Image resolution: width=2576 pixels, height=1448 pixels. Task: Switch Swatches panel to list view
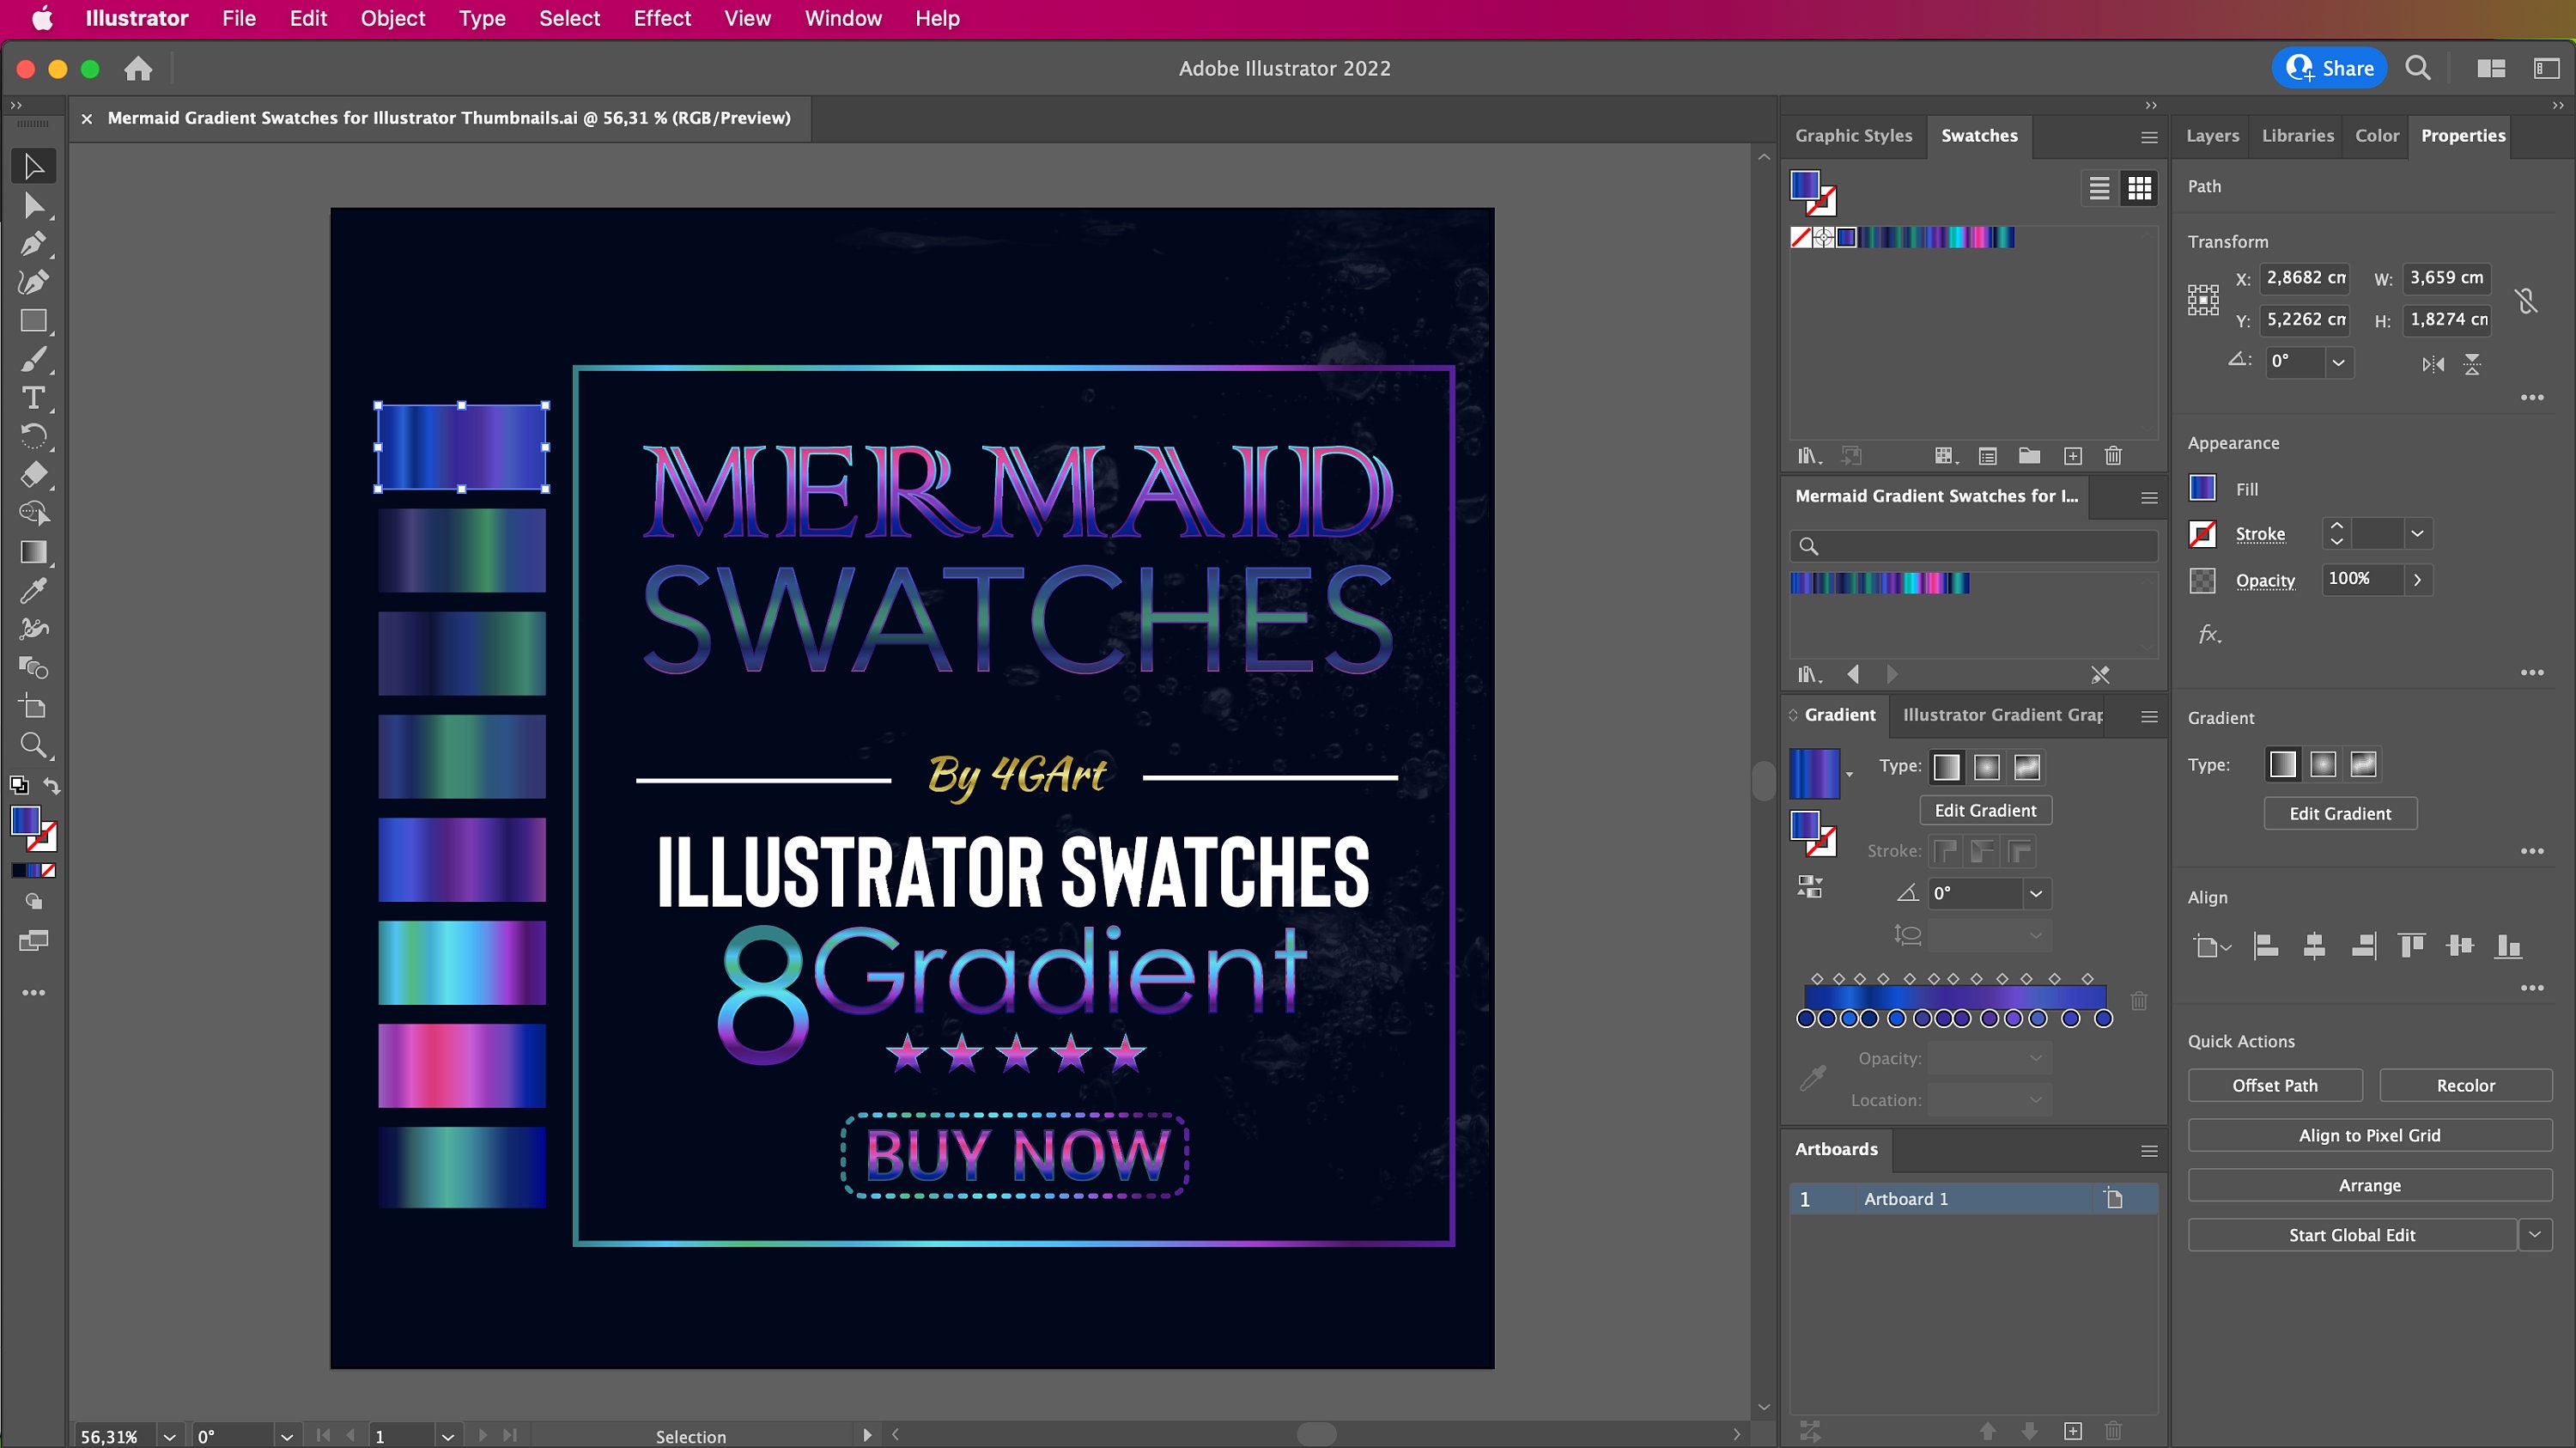coord(2098,187)
